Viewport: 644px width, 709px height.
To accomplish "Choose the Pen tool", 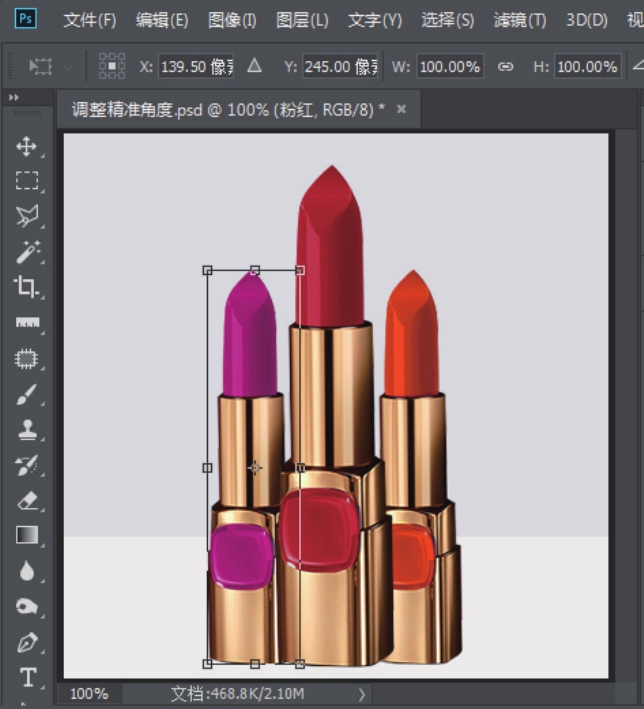I will (26, 642).
